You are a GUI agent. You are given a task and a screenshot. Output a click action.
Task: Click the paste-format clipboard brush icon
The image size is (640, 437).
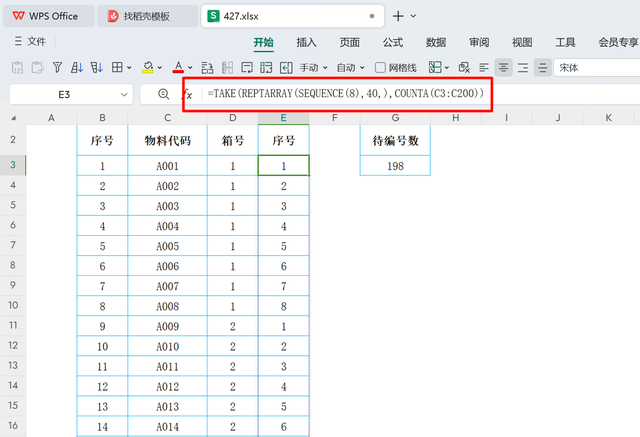(x=37, y=67)
